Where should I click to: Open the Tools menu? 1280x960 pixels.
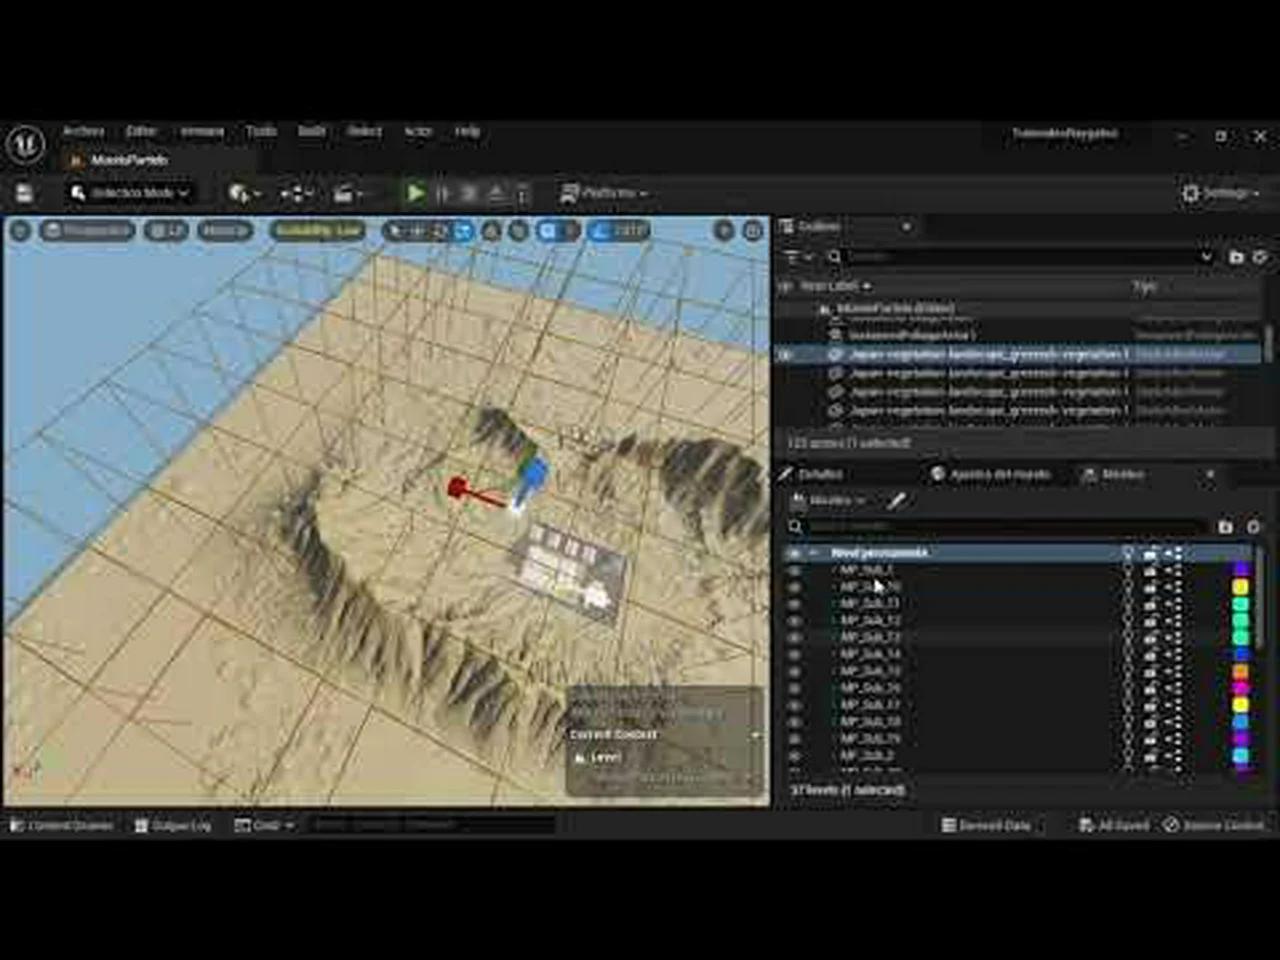(261, 131)
